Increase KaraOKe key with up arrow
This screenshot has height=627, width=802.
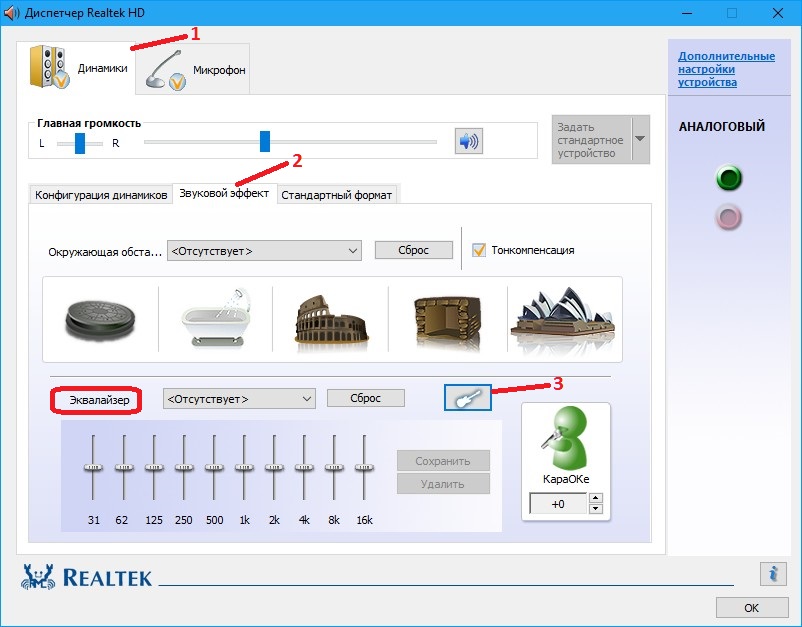(596, 498)
